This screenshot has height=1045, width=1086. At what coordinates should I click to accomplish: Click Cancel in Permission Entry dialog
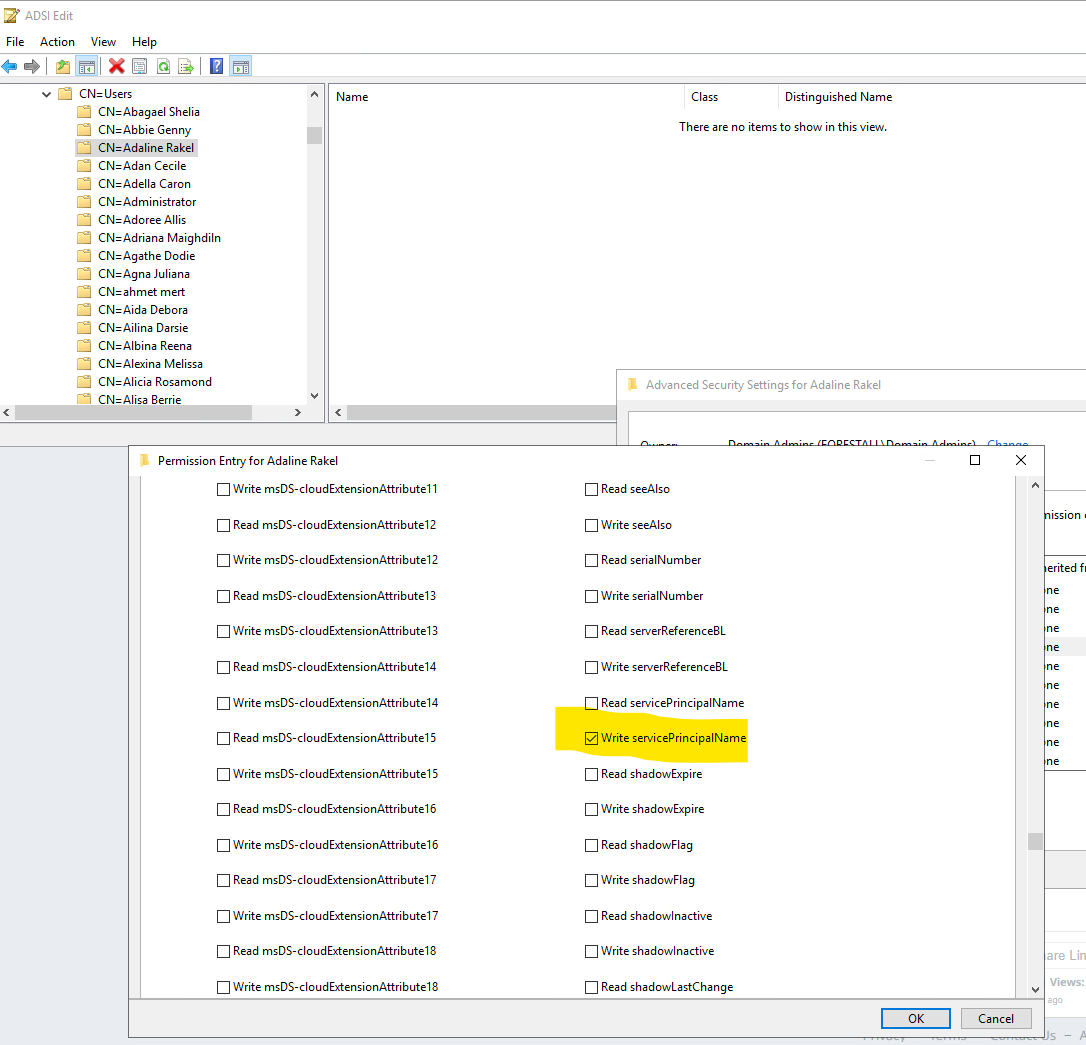[x=995, y=1018]
